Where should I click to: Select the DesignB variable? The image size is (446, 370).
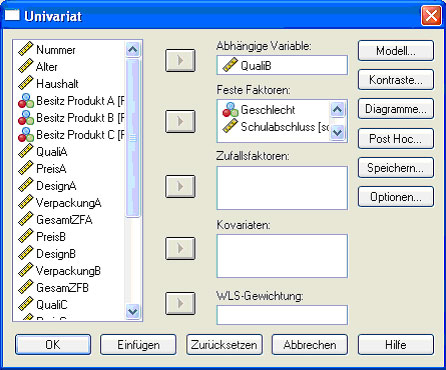56,254
